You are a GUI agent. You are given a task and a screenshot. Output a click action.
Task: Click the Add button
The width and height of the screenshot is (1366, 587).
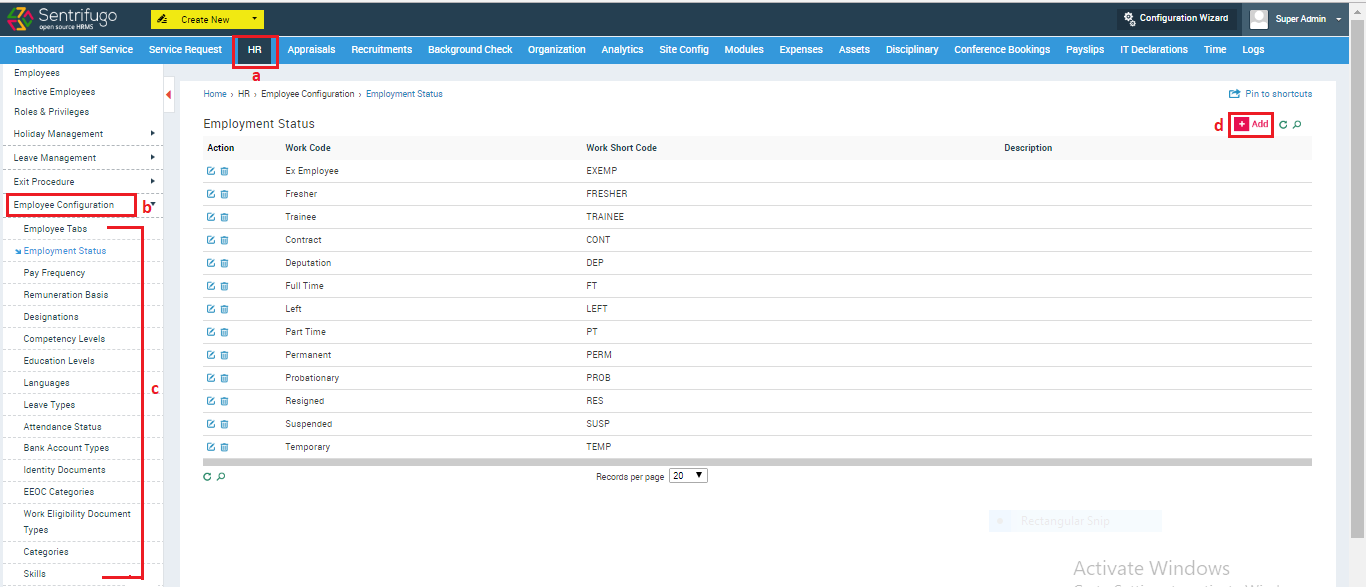[x=1251, y=124]
